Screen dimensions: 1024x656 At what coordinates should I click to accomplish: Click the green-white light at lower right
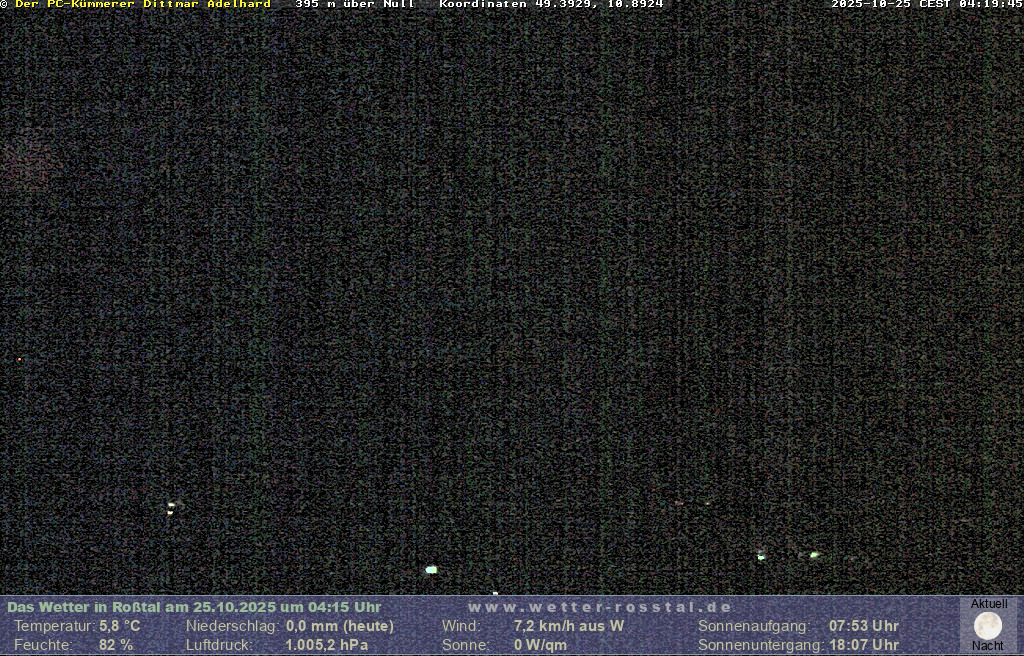coord(814,554)
